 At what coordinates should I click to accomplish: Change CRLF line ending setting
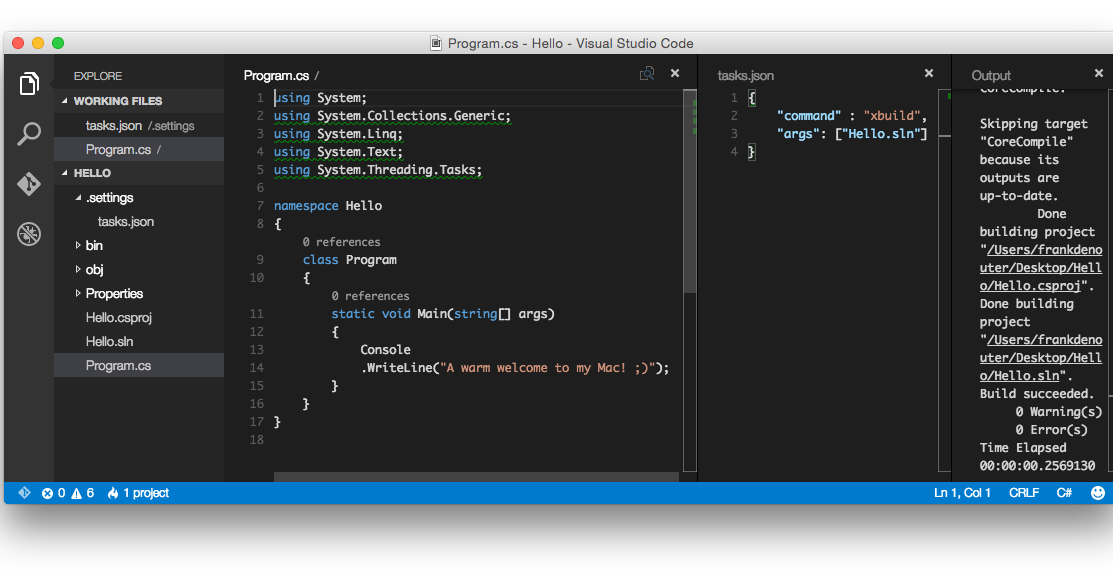(1024, 492)
